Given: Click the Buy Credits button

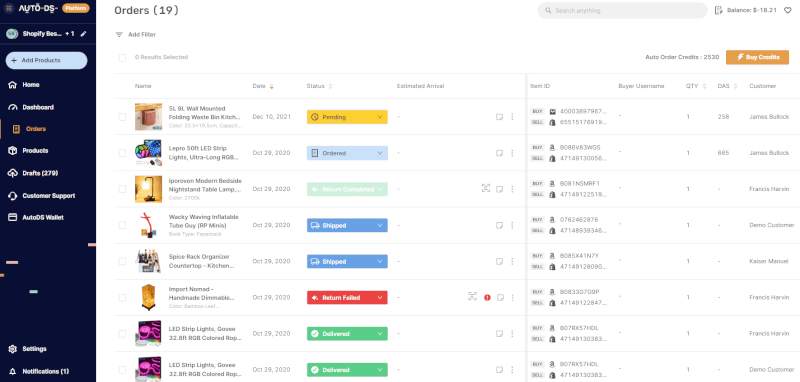Looking at the screenshot, I should 757,57.
